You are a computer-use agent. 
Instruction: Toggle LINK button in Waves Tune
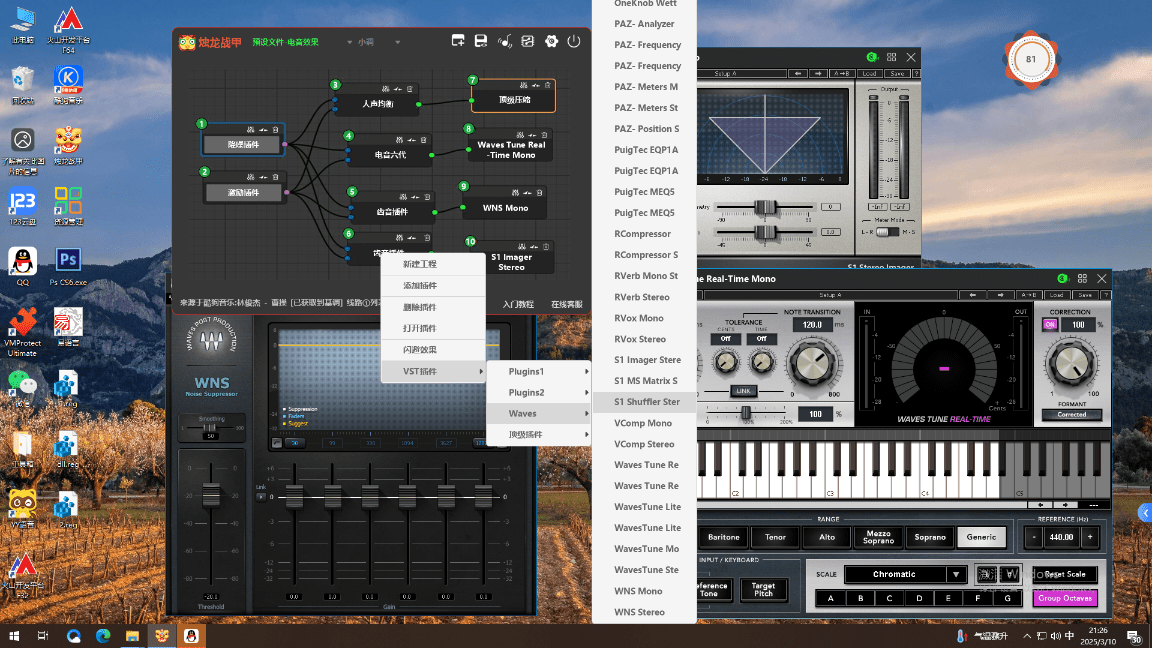click(x=744, y=391)
